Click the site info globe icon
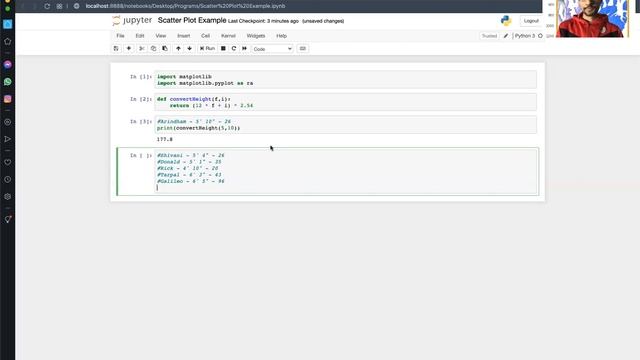Image resolution: width=640 pixels, height=360 pixels. (77, 6)
